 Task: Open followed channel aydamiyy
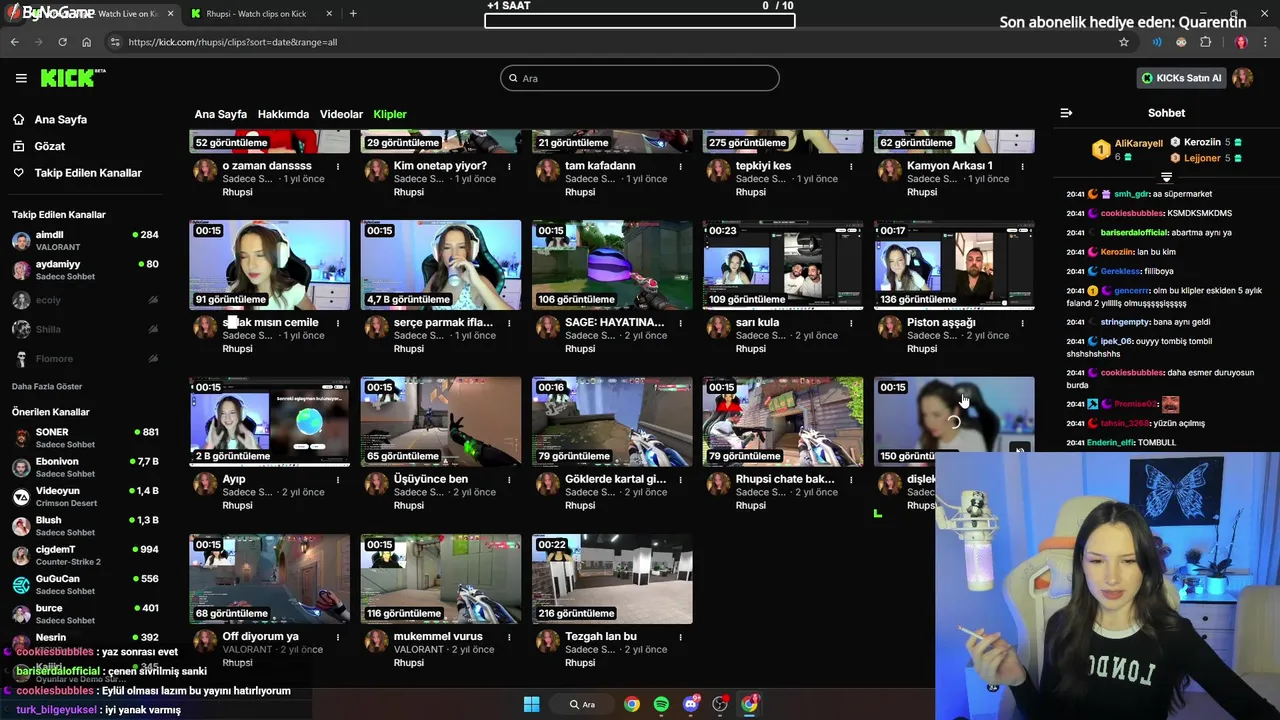point(85,270)
